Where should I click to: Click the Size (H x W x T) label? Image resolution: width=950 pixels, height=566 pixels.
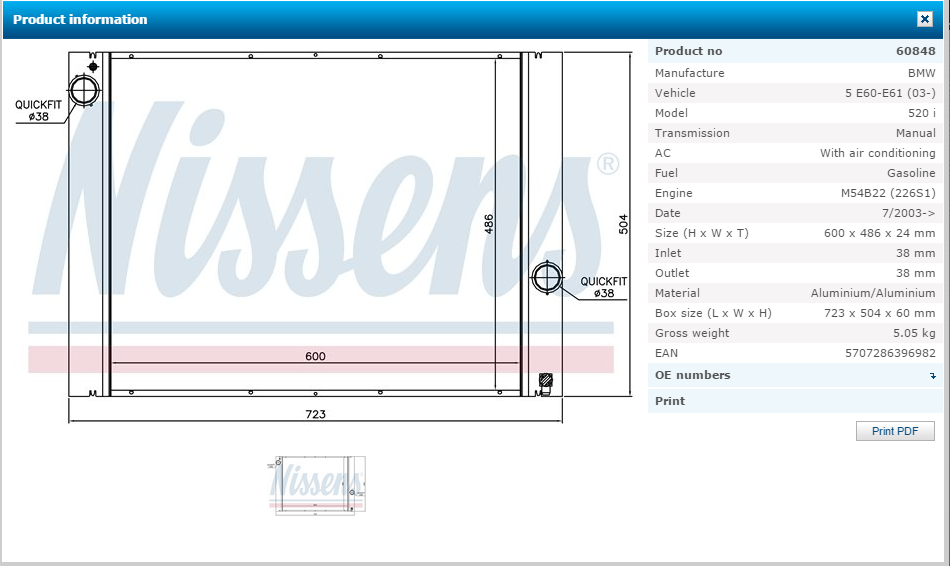[702, 233]
